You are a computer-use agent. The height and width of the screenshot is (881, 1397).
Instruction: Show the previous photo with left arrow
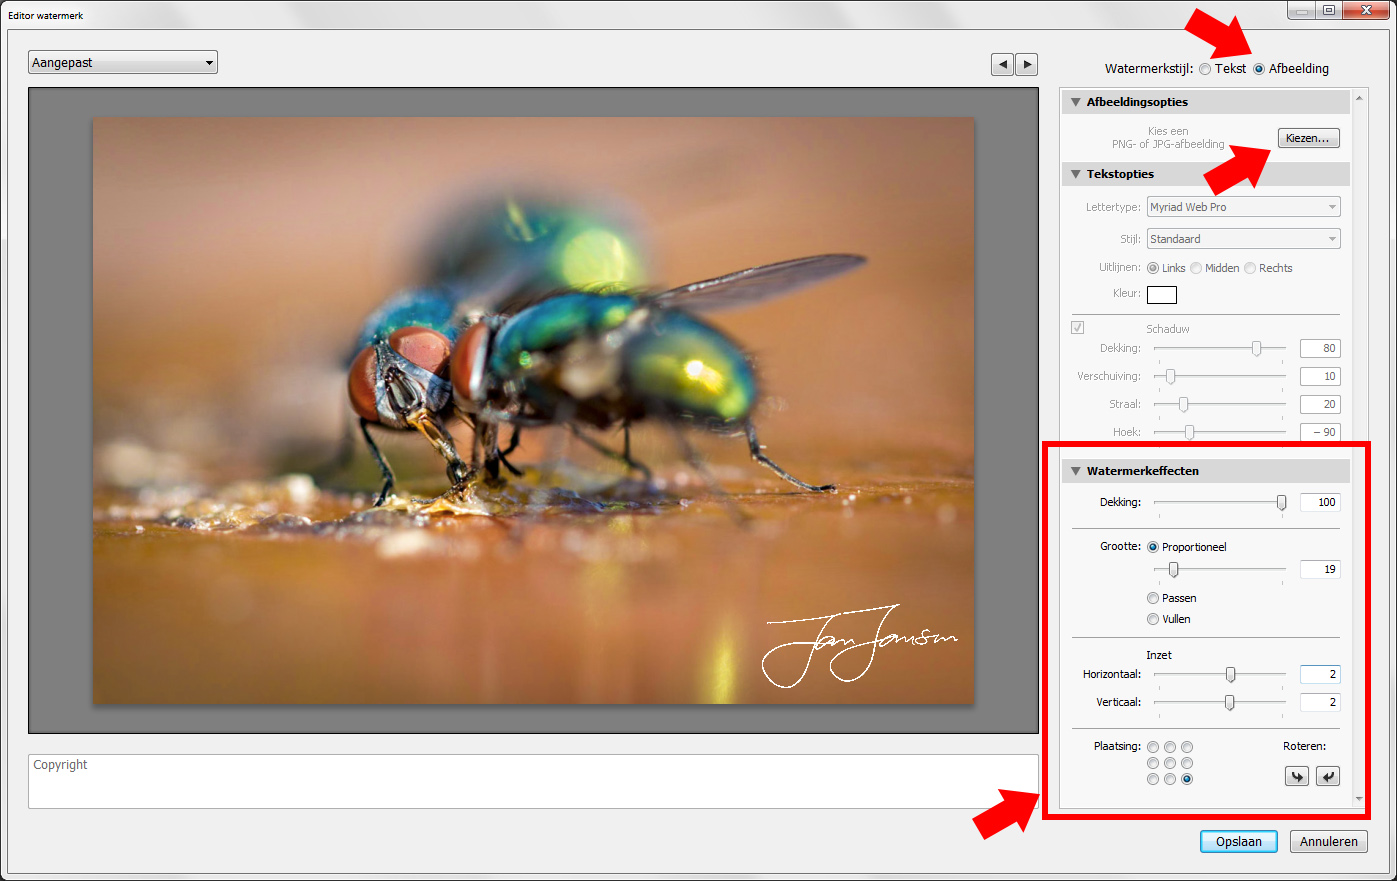(1002, 65)
